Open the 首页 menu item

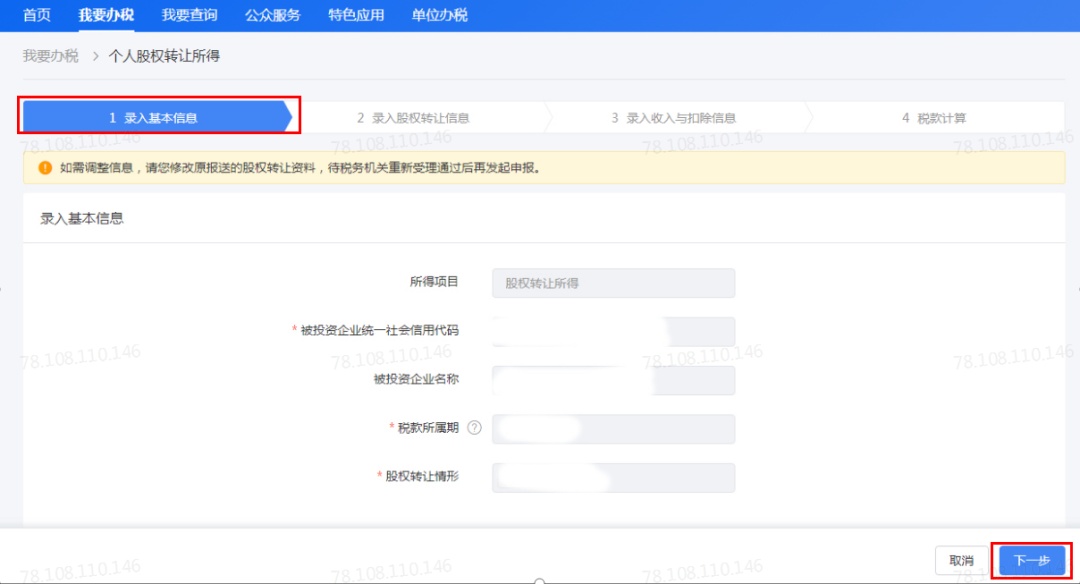click(37, 15)
